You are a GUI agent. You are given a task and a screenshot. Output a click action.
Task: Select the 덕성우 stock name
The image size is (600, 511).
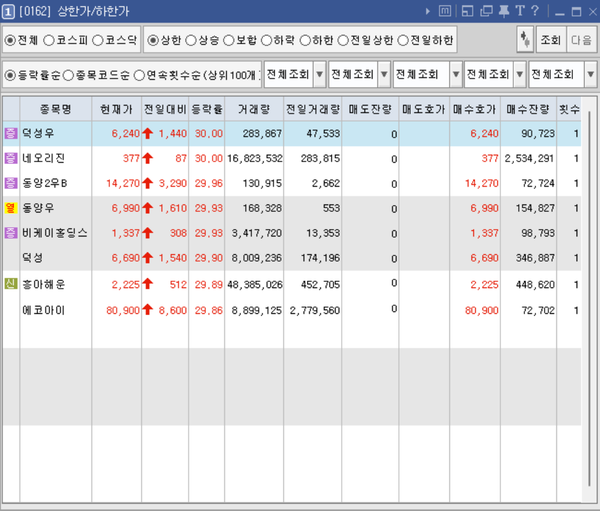38,133
